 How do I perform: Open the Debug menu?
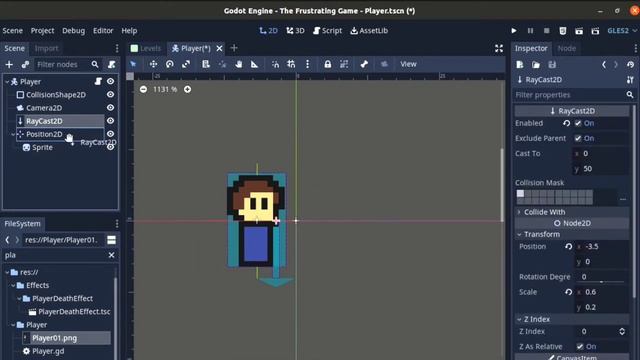73,31
